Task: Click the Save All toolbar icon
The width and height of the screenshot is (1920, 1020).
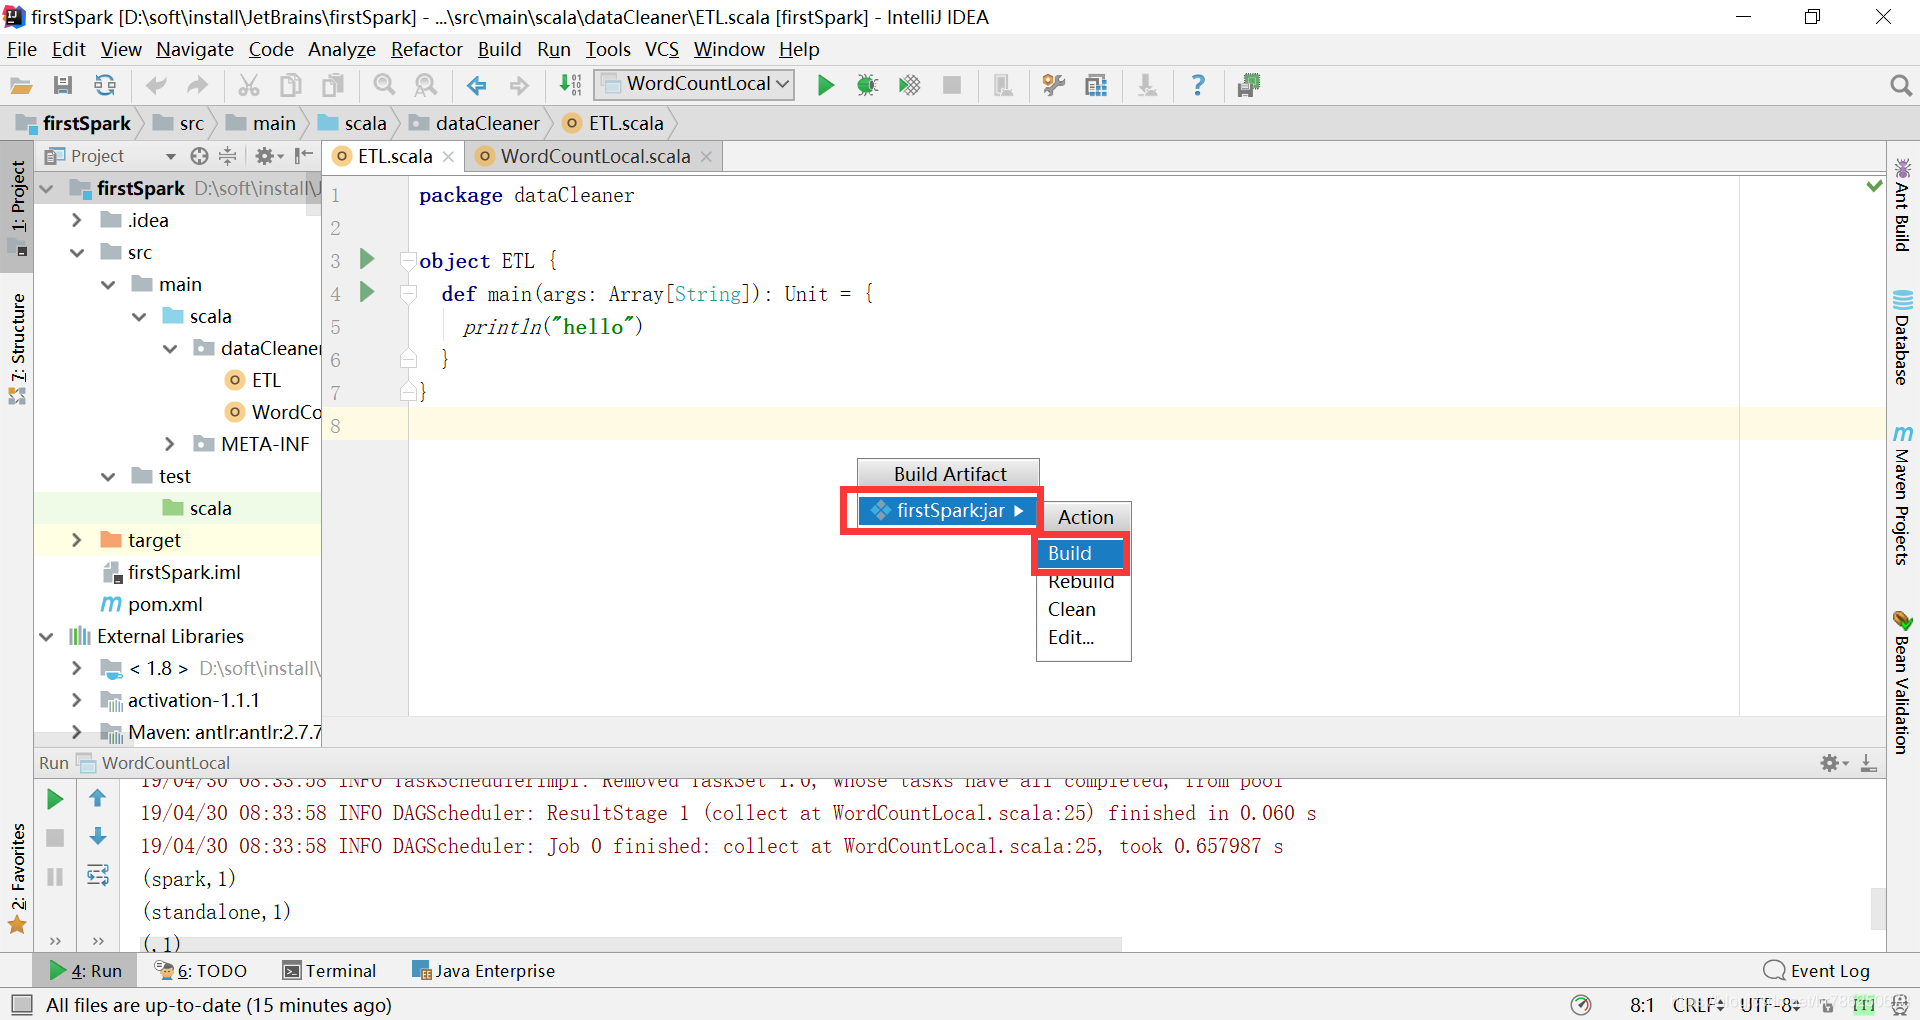Action: [x=63, y=86]
